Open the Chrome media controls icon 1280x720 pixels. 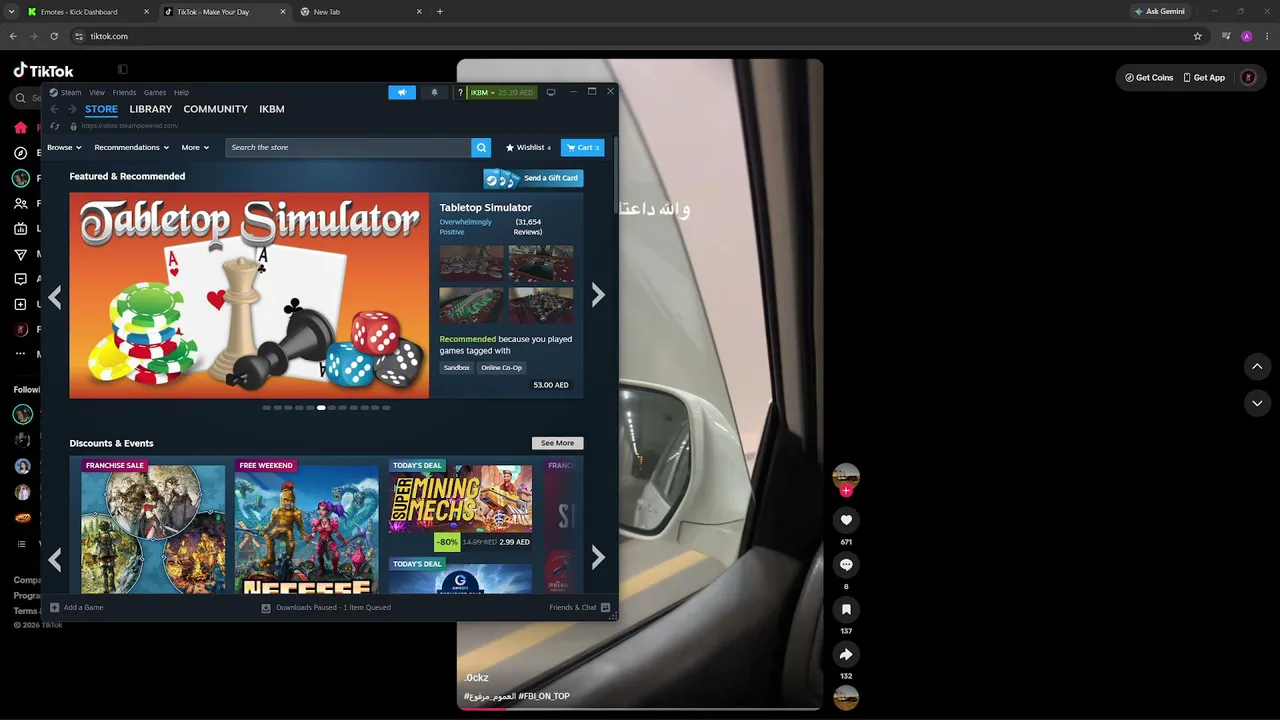1226,36
